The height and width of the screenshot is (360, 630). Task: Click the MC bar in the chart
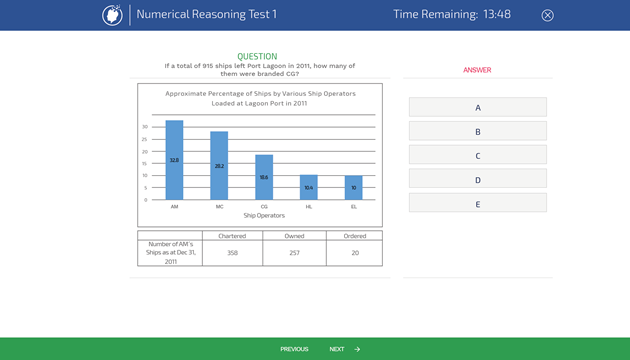[x=219, y=166]
